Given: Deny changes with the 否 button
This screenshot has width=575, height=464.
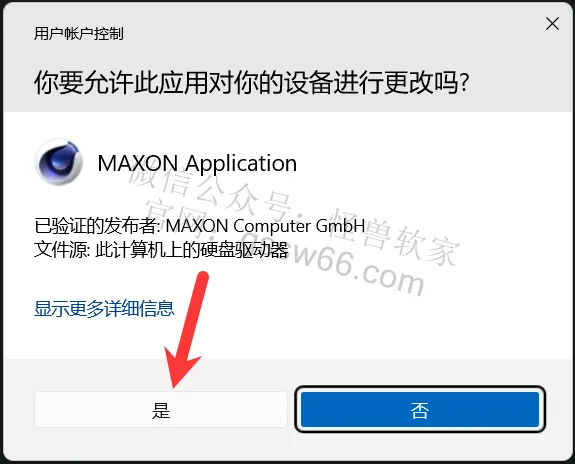Looking at the screenshot, I should (x=420, y=409).
